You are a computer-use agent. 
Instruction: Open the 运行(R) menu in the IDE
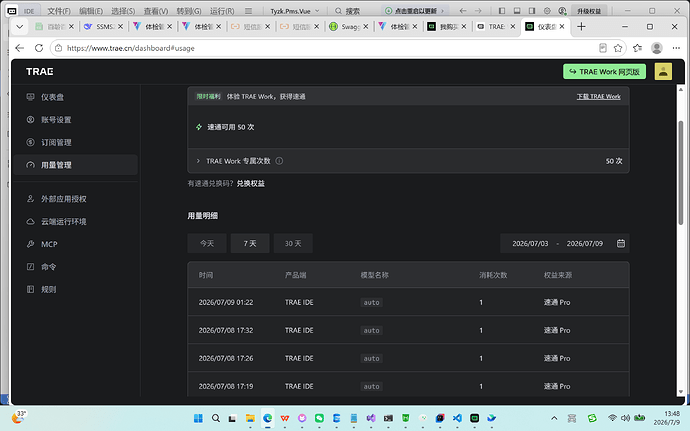point(222,11)
